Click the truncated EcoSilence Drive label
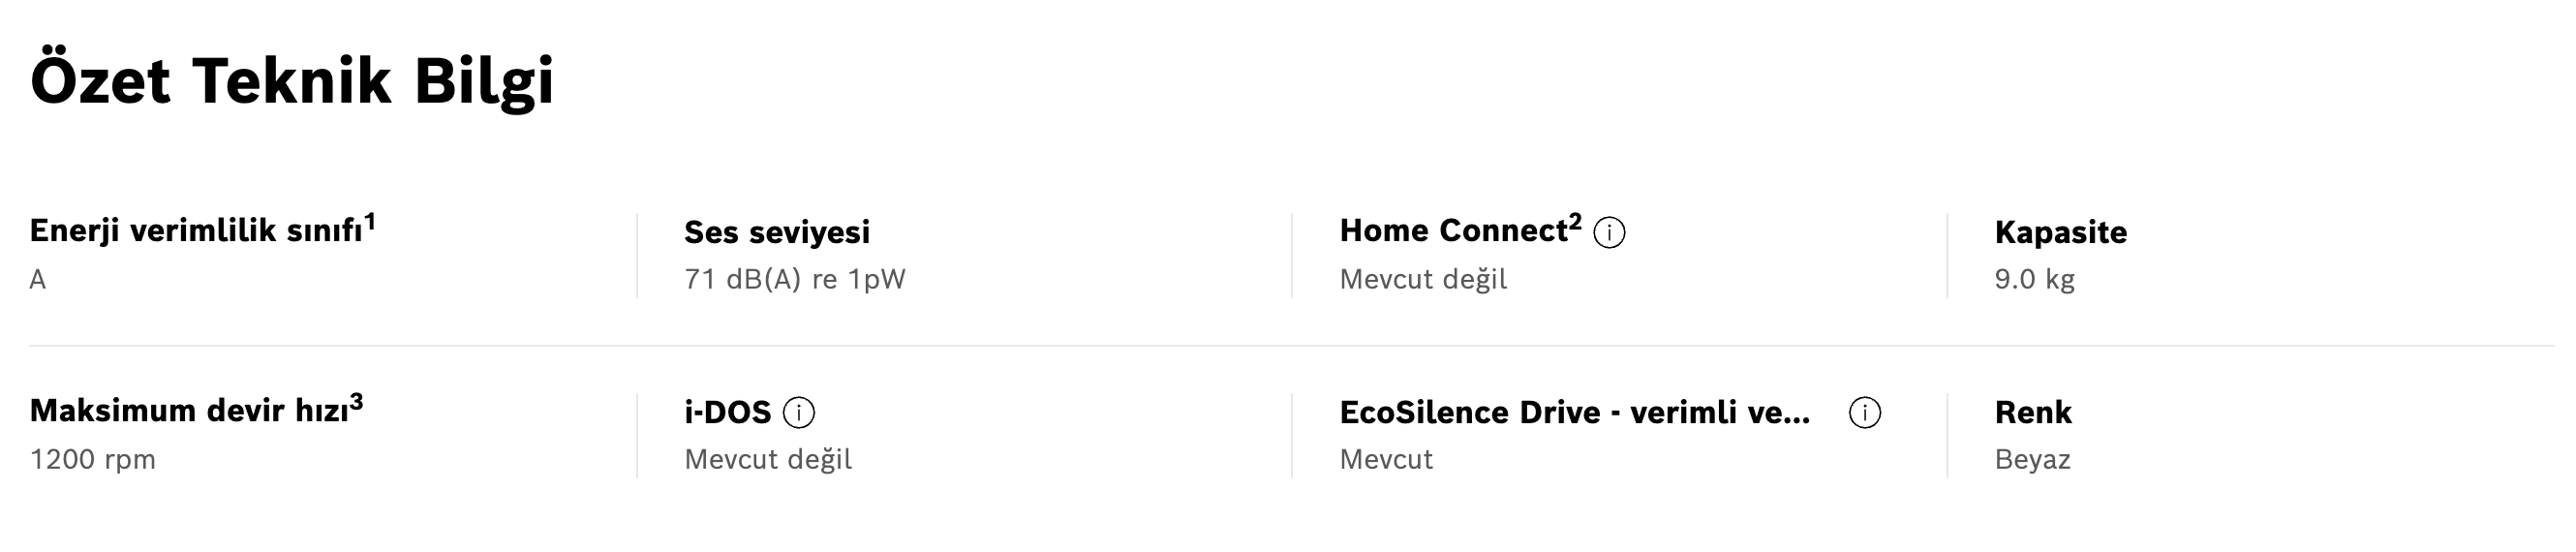 click(1574, 413)
